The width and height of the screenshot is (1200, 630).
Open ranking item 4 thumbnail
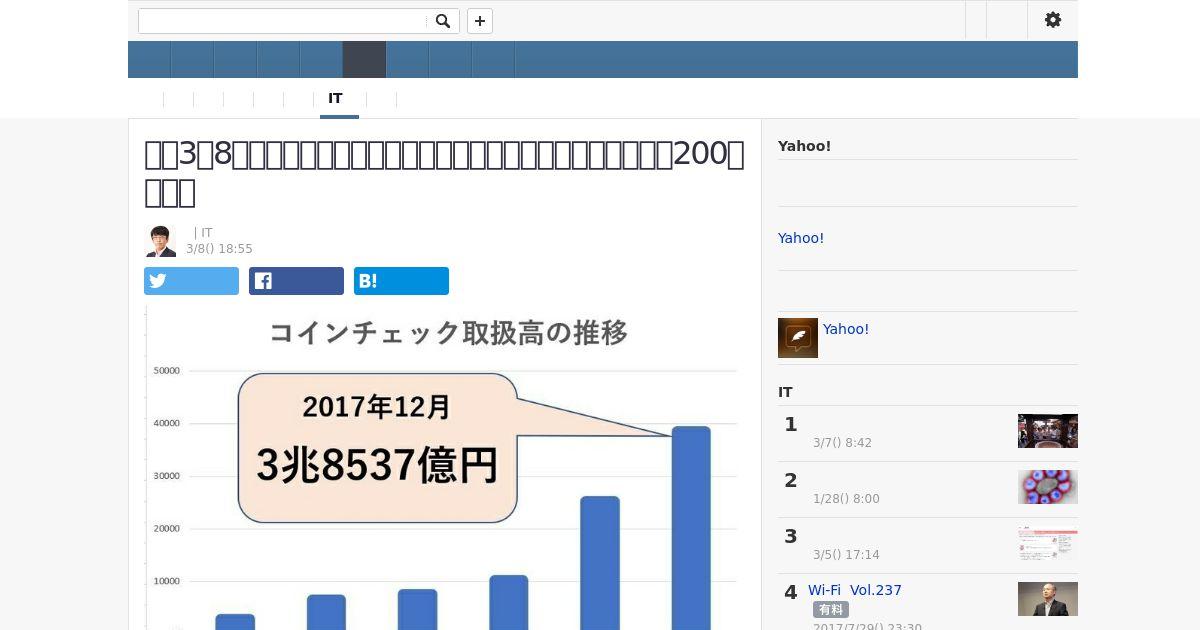coord(1048,599)
